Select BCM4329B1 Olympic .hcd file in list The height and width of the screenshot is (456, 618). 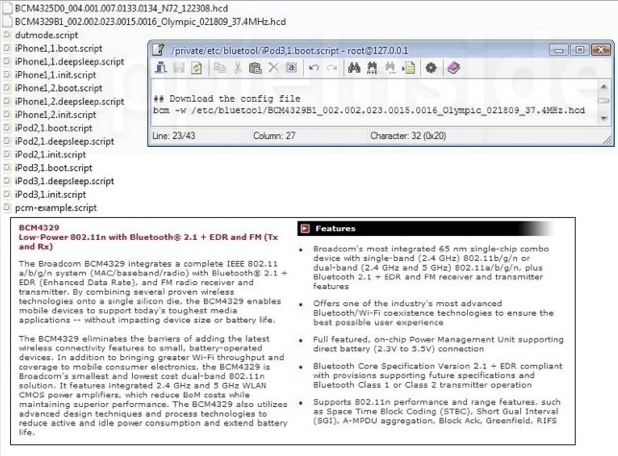(144, 22)
